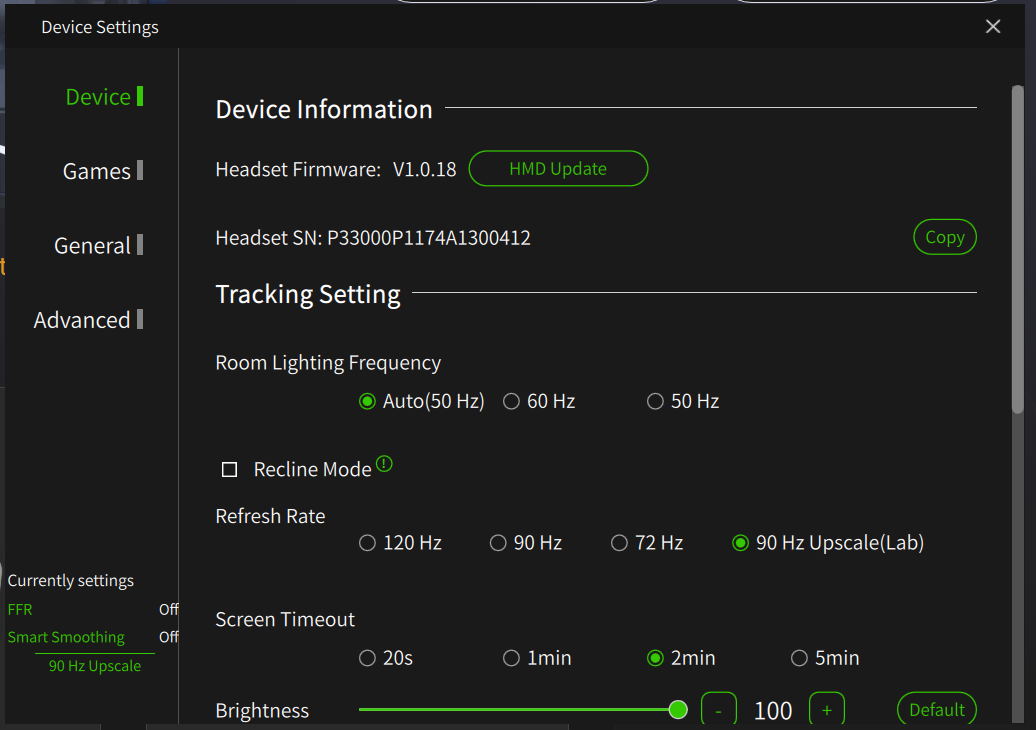Click the HMD Update button
The width and height of the screenshot is (1036, 730).
pos(558,169)
